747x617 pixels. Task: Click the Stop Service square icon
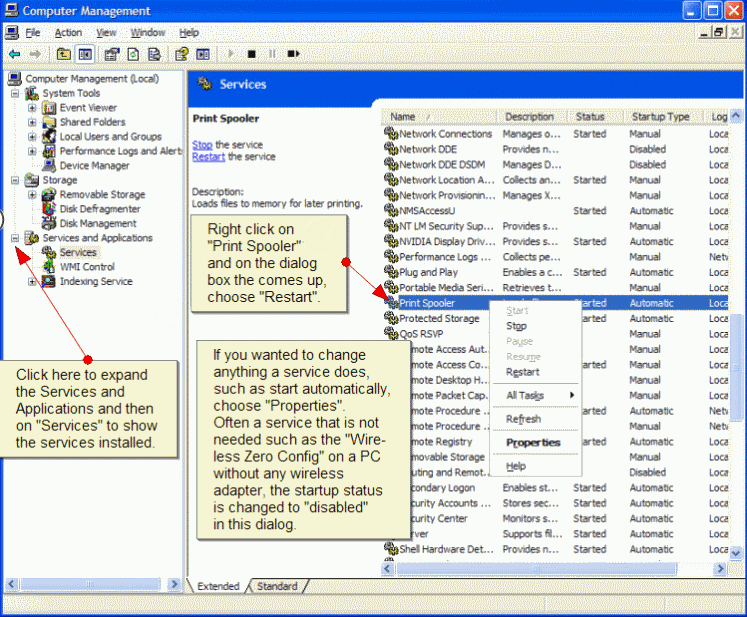pos(252,54)
